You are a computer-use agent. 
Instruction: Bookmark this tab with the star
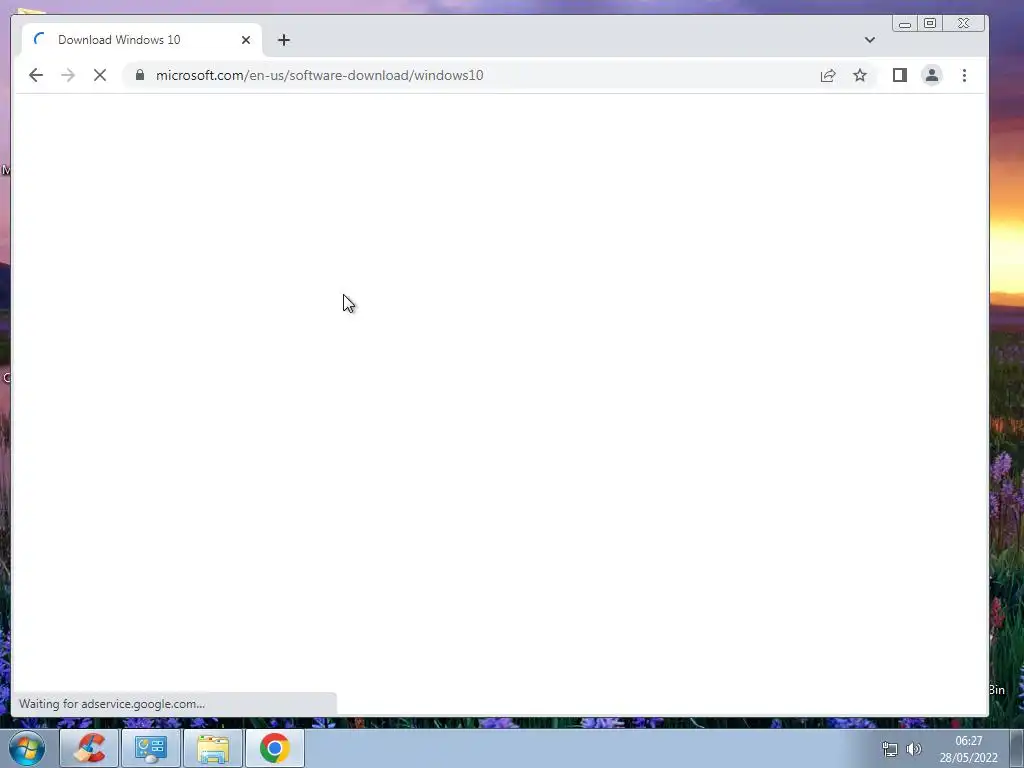(860, 75)
